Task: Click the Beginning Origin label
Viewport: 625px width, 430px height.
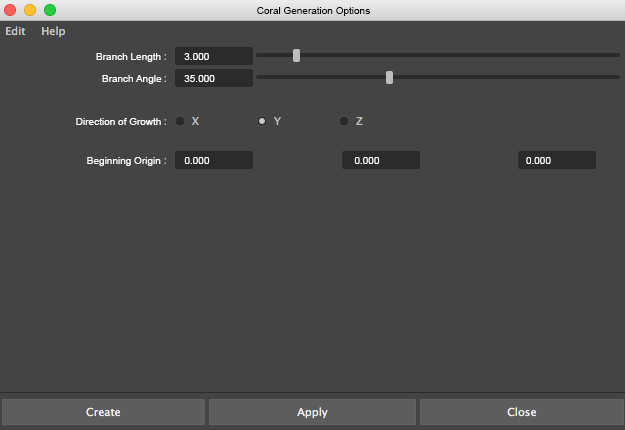Action: 126,161
